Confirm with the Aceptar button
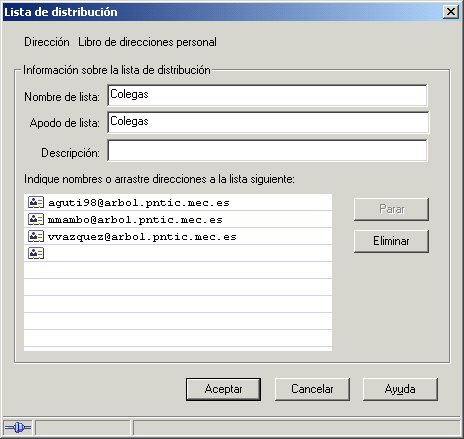This screenshot has height=439, width=464. click(x=223, y=389)
